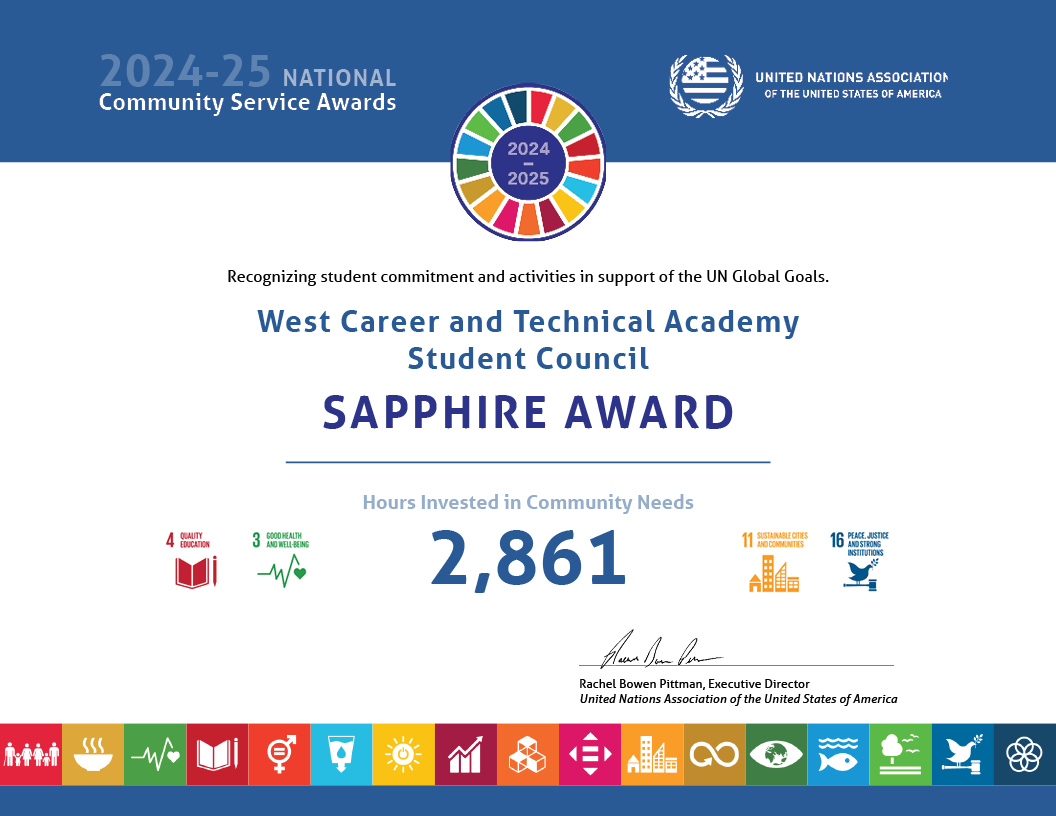The height and width of the screenshot is (816, 1056).
Task: Select the 2024-25 NATIONAL heading text
Action: pyautogui.click(x=248, y=72)
